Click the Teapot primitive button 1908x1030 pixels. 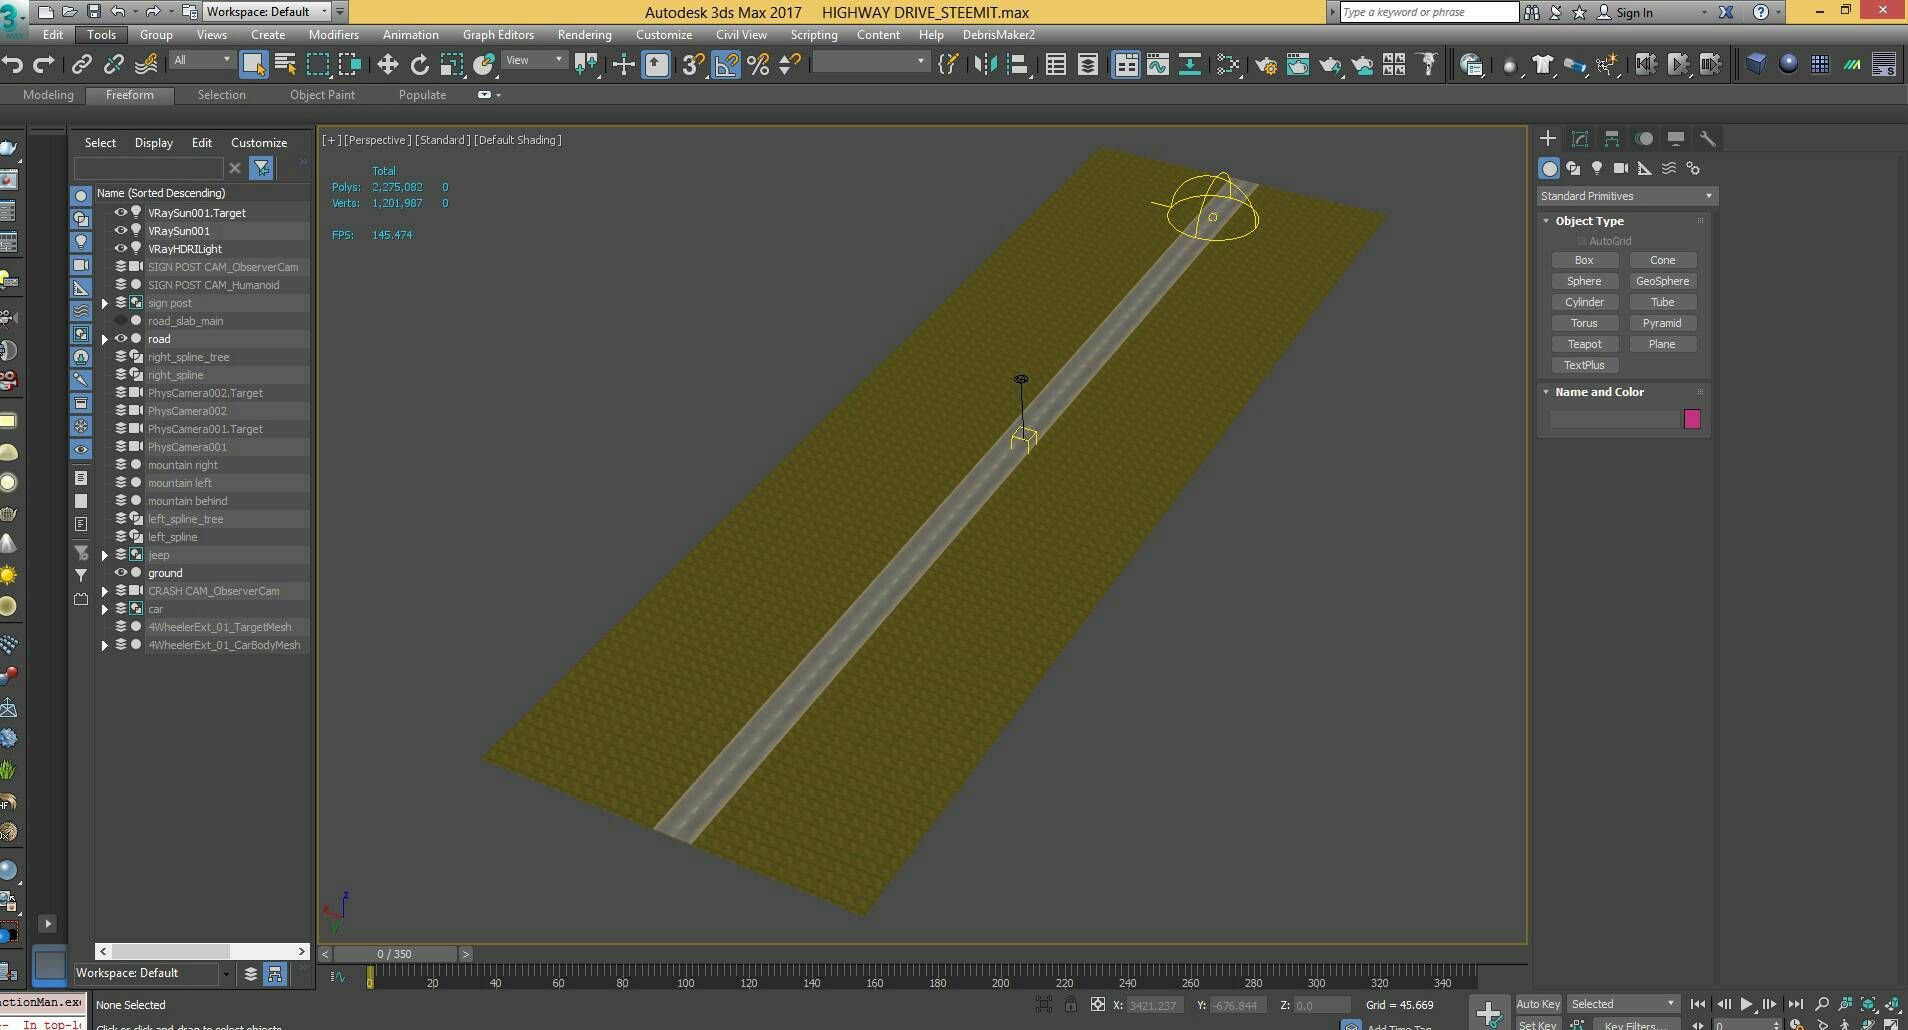click(x=1584, y=344)
